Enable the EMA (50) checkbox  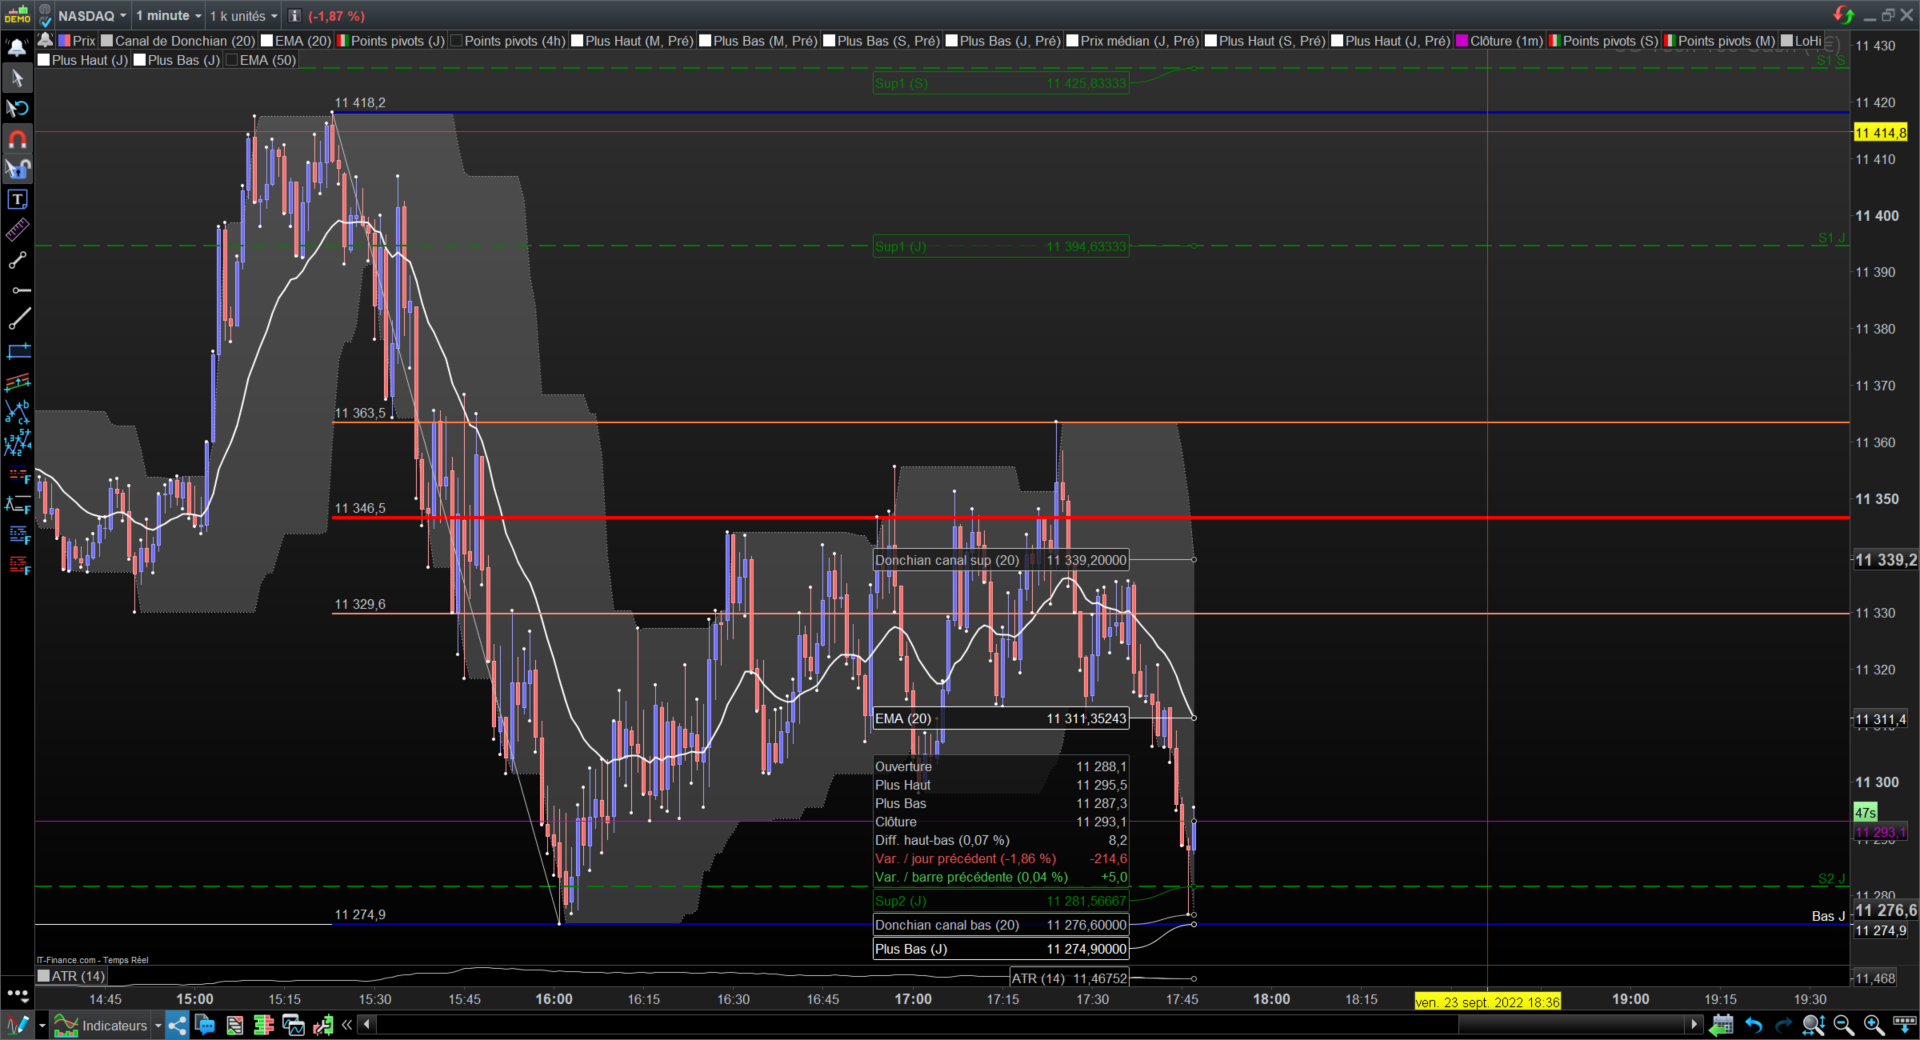[232, 60]
